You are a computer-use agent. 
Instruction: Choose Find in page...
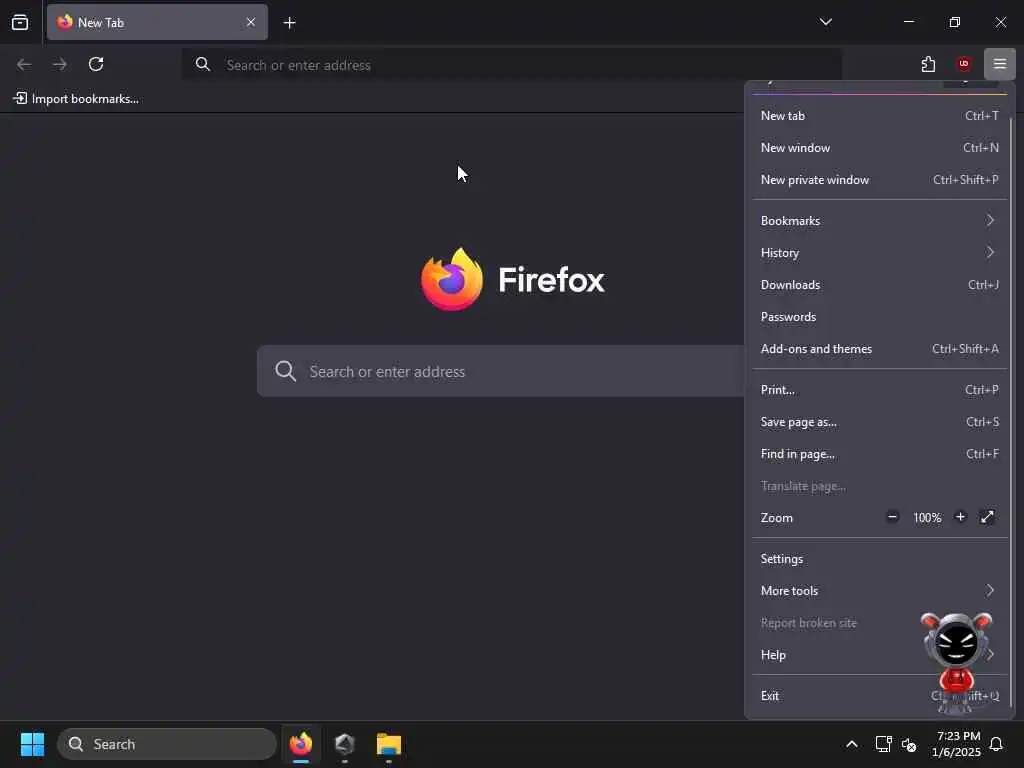click(x=879, y=454)
